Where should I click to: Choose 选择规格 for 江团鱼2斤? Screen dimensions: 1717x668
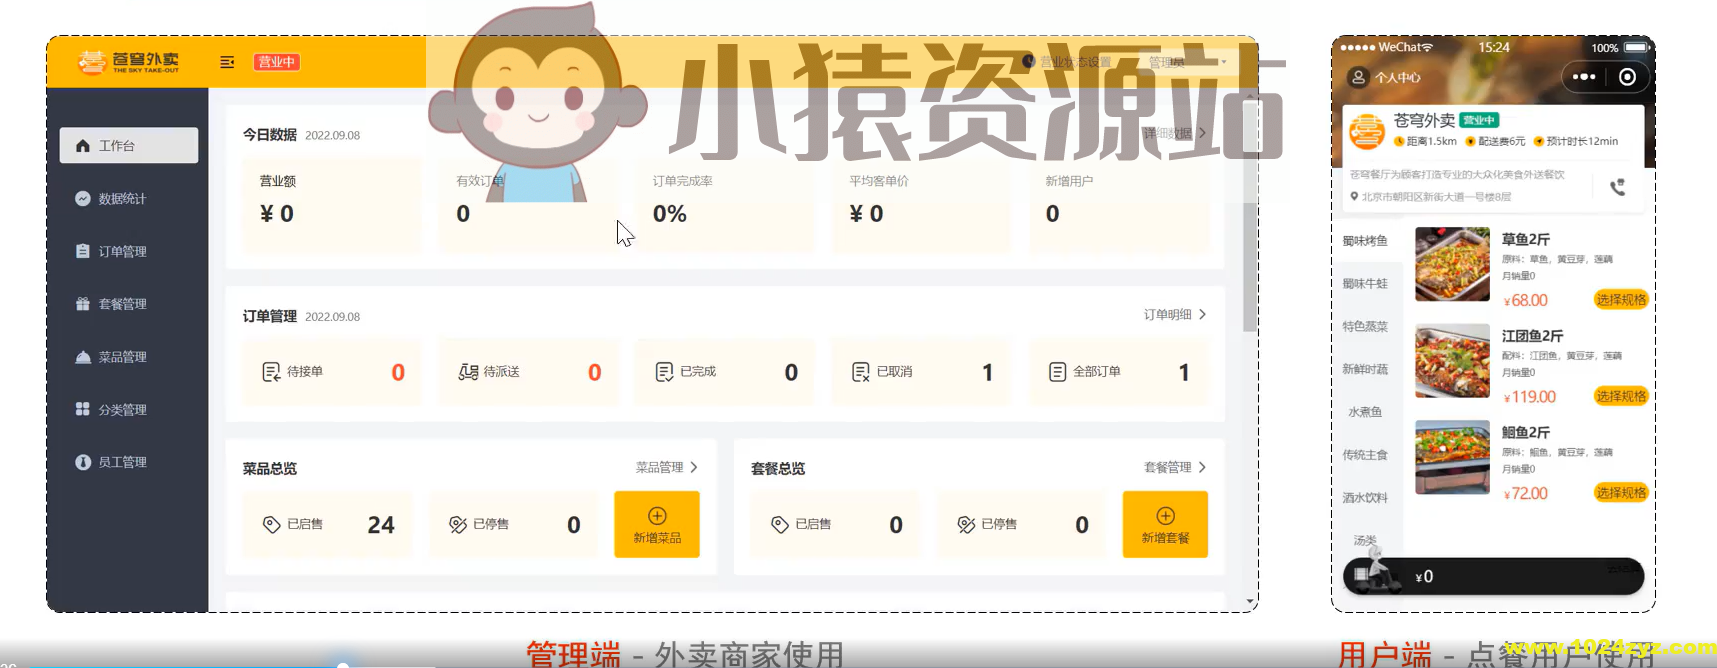tap(1620, 397)
